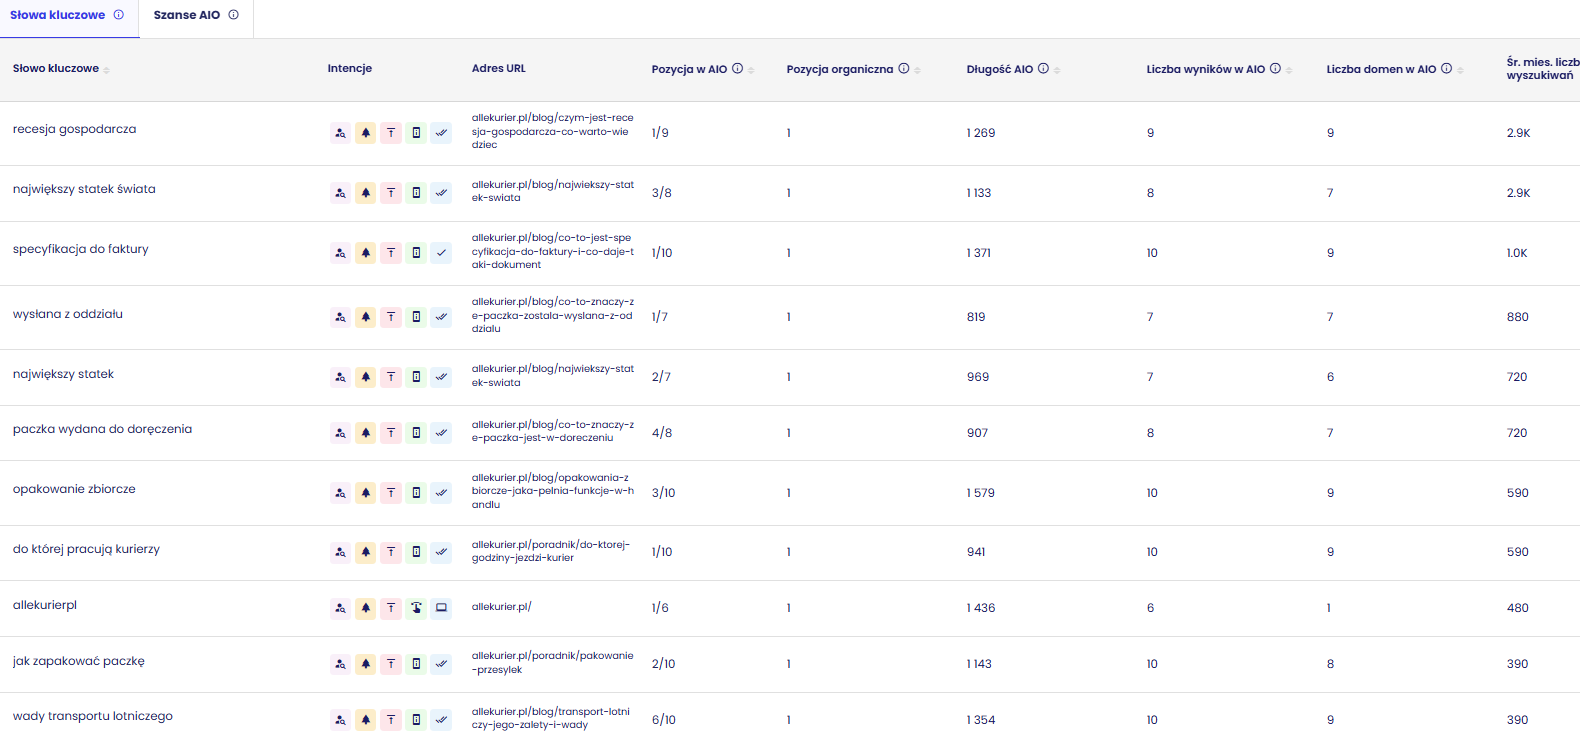Click info icon next to Słowa kluczowe tab
This screenshot has height=737, width=1580.
point(119,15)
